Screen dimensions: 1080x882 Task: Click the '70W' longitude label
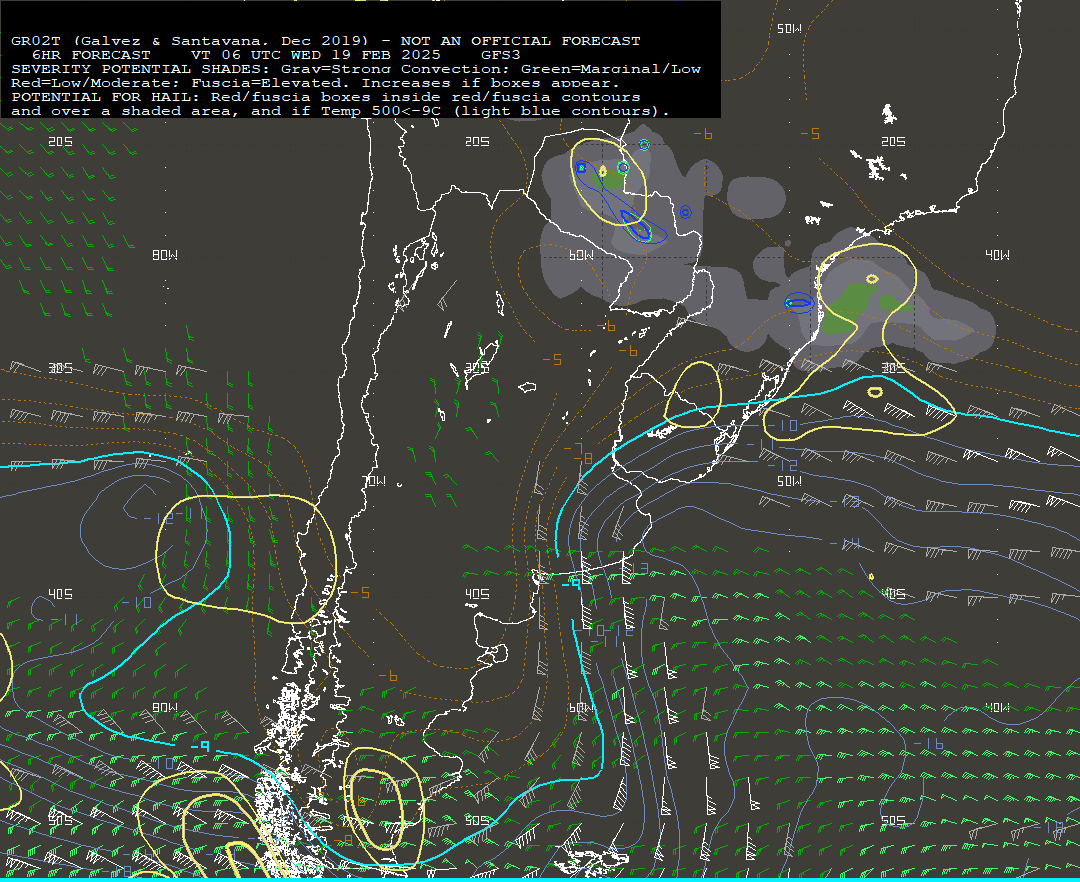pos(375,481)
